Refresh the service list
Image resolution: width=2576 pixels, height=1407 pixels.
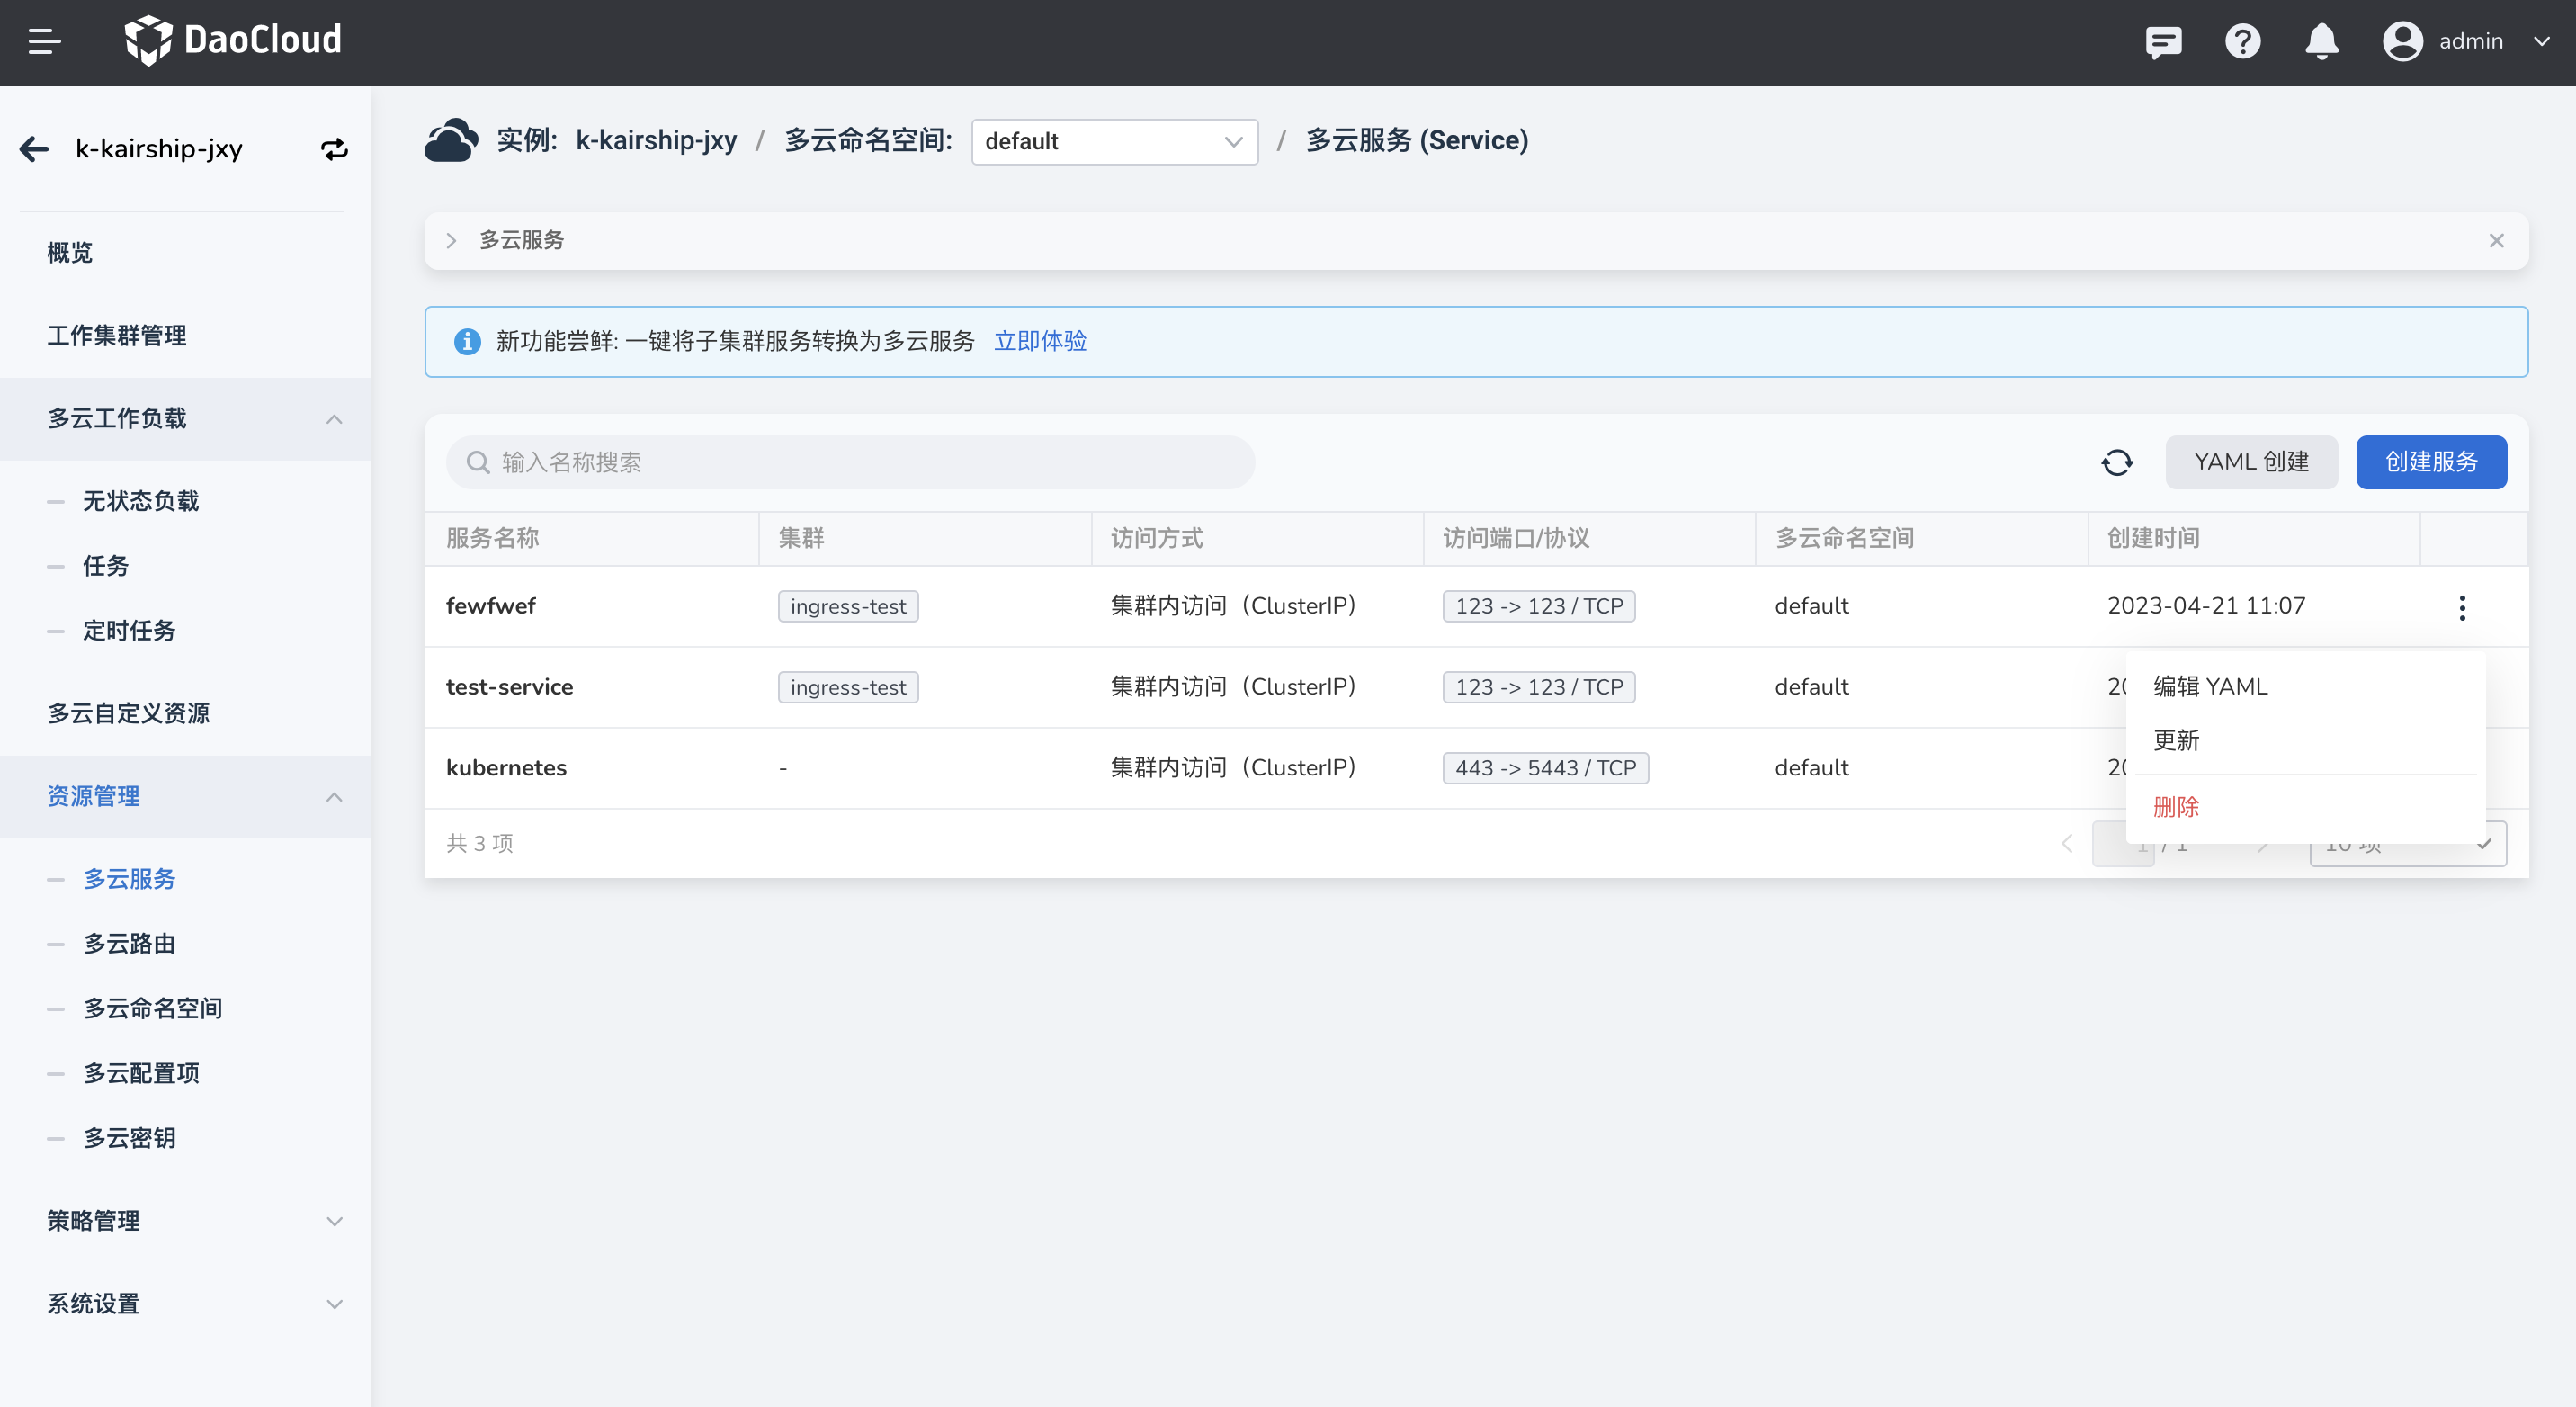(x=2117, y=462)
